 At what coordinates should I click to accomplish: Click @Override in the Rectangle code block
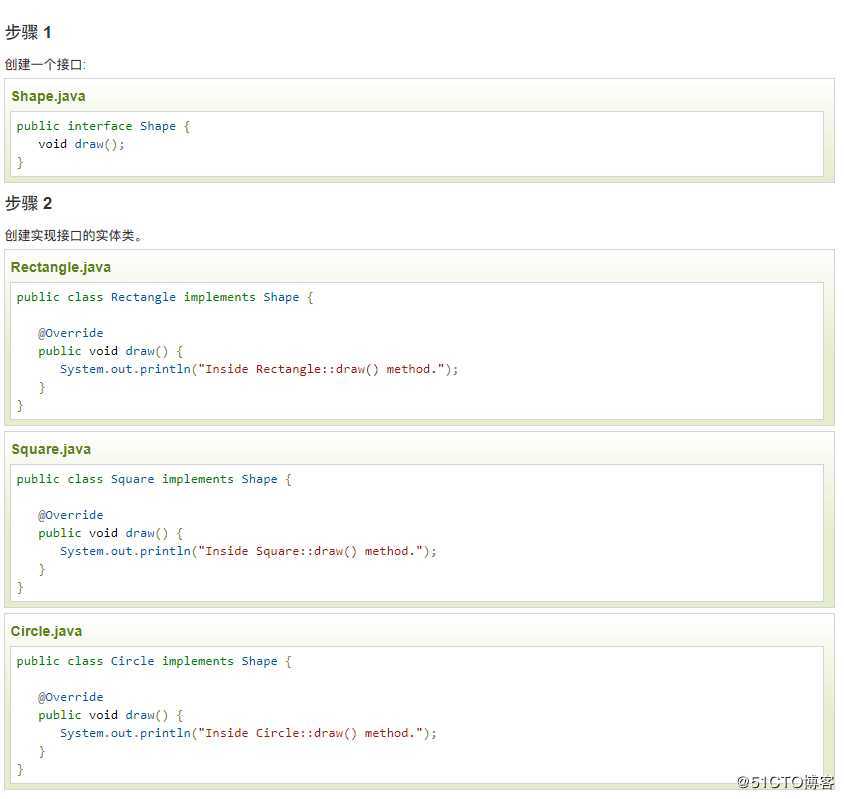coord(71,333)
